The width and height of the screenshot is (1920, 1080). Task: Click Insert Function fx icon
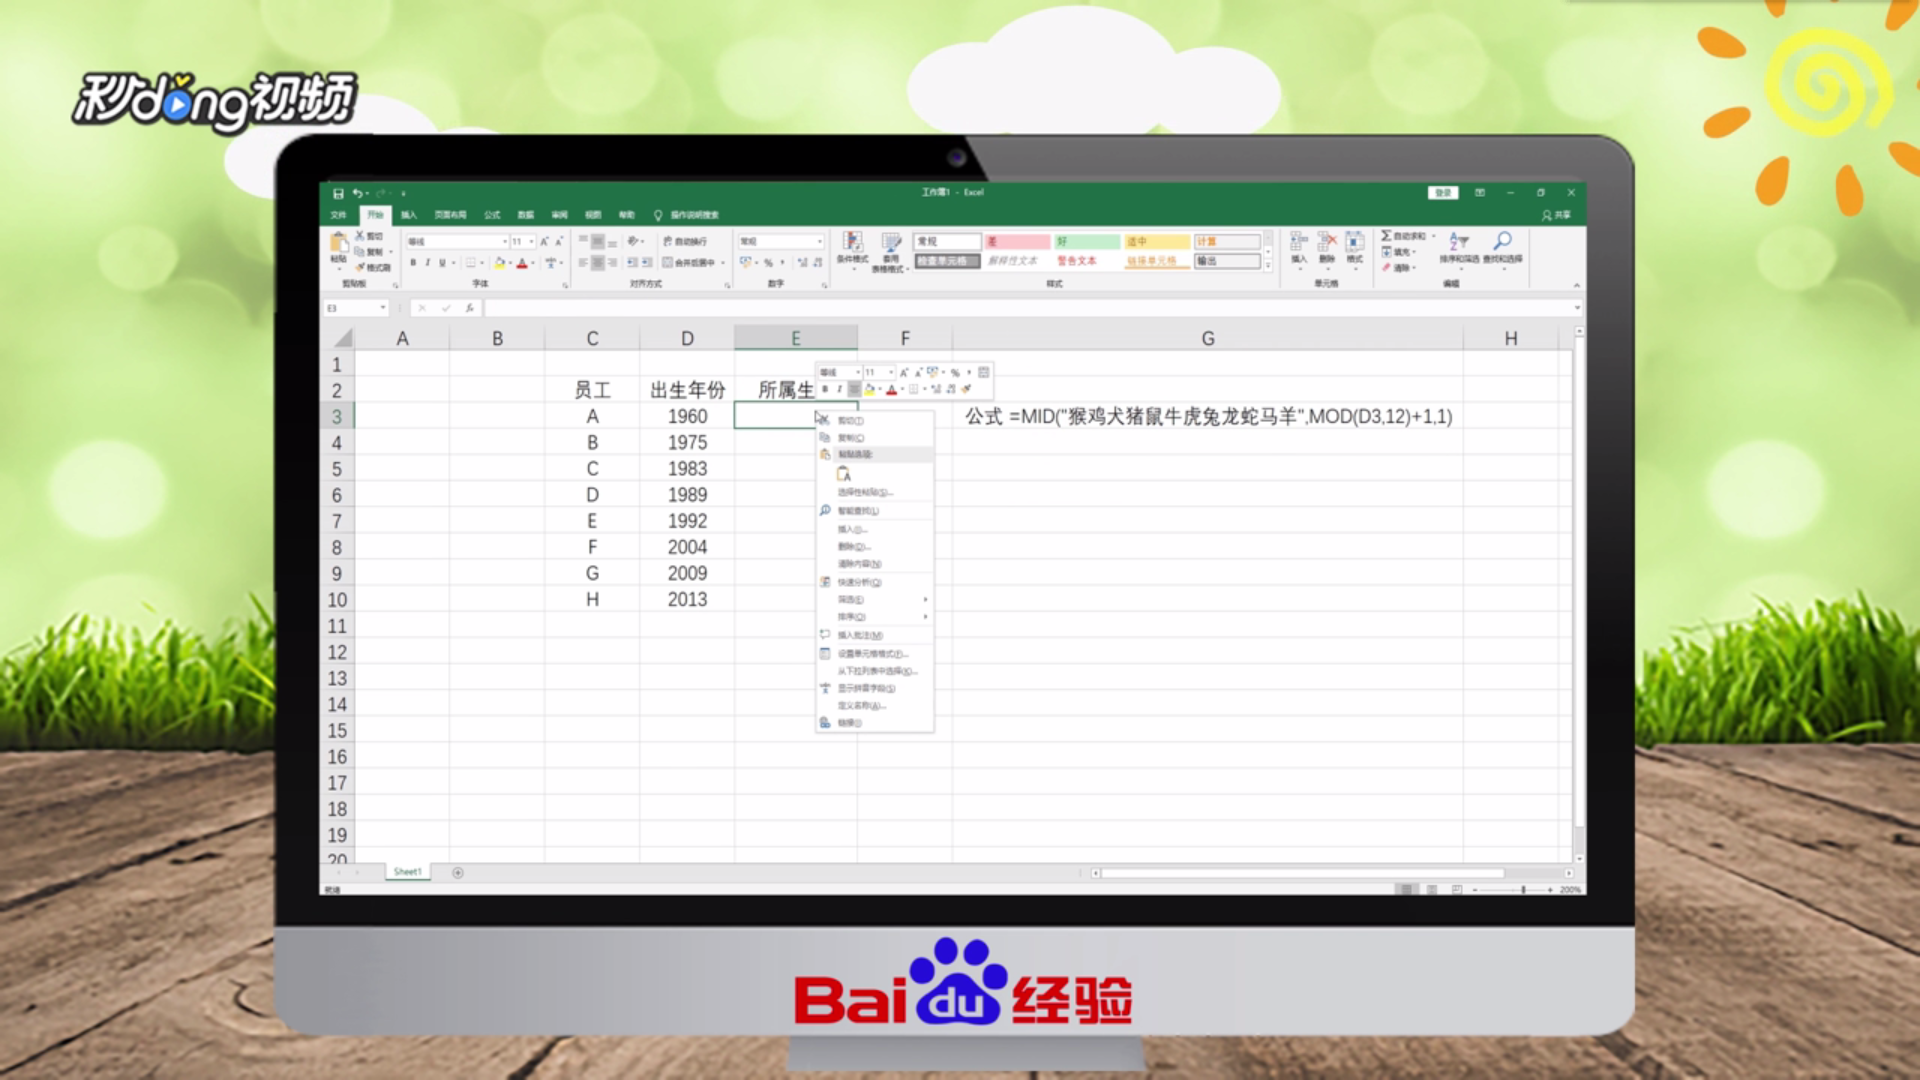click(469, 308)
